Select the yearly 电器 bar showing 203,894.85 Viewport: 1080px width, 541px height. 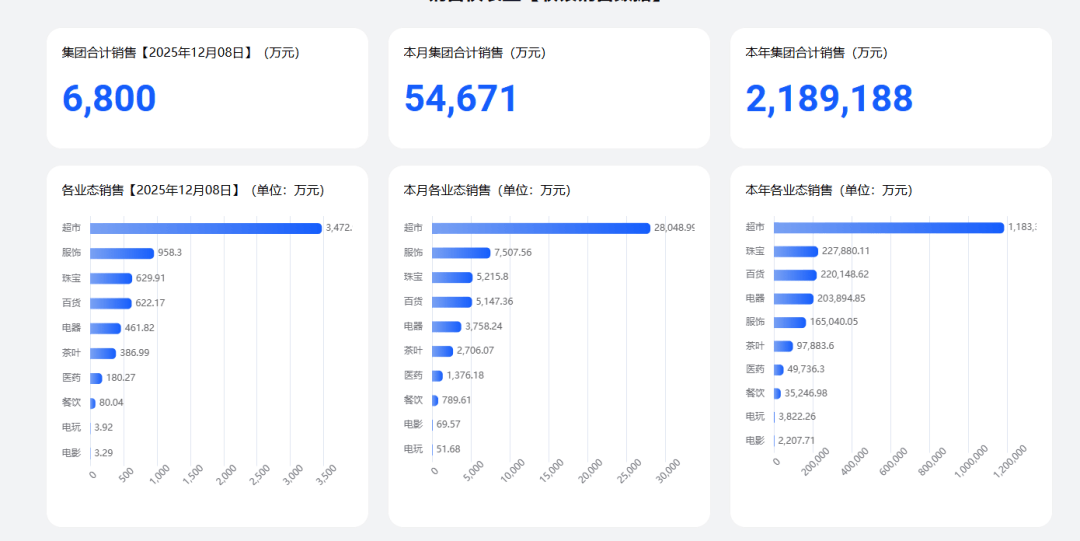click(793, 299)
